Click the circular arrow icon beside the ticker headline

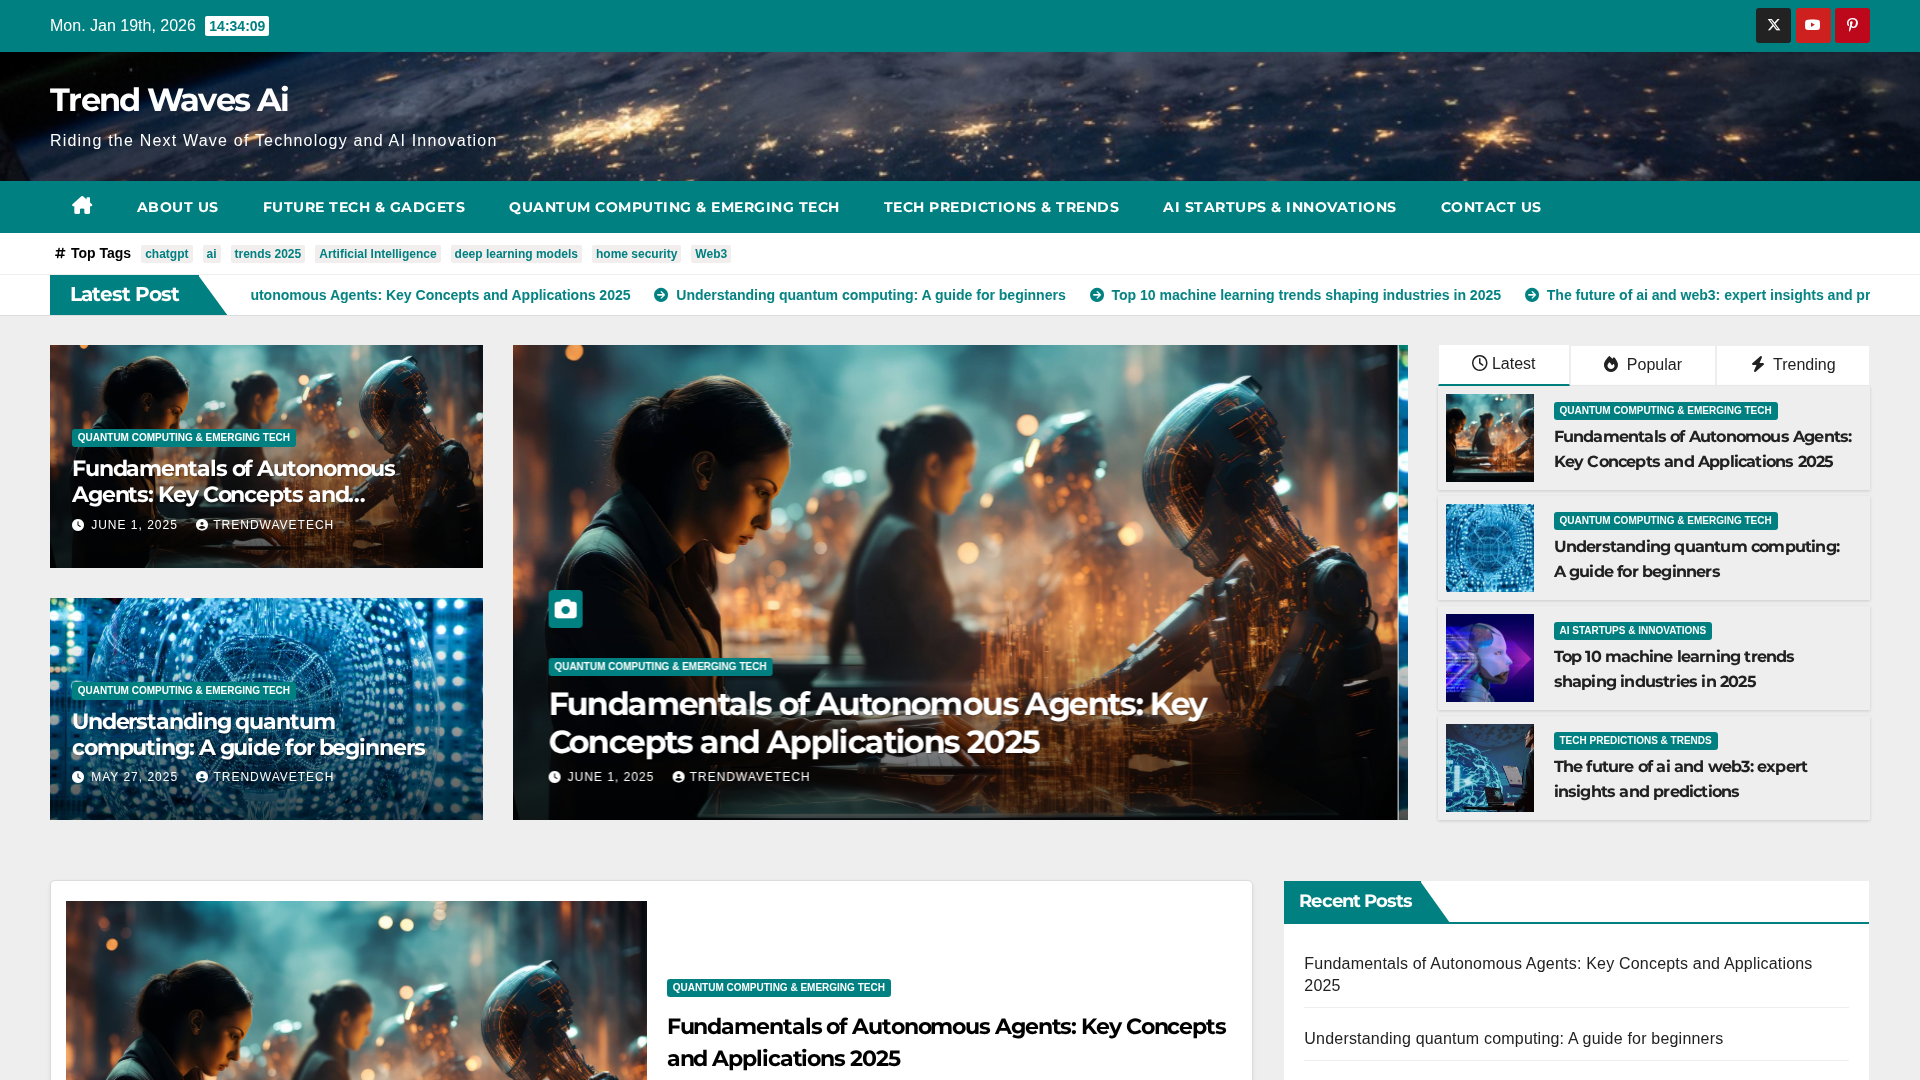coord(659,295)
